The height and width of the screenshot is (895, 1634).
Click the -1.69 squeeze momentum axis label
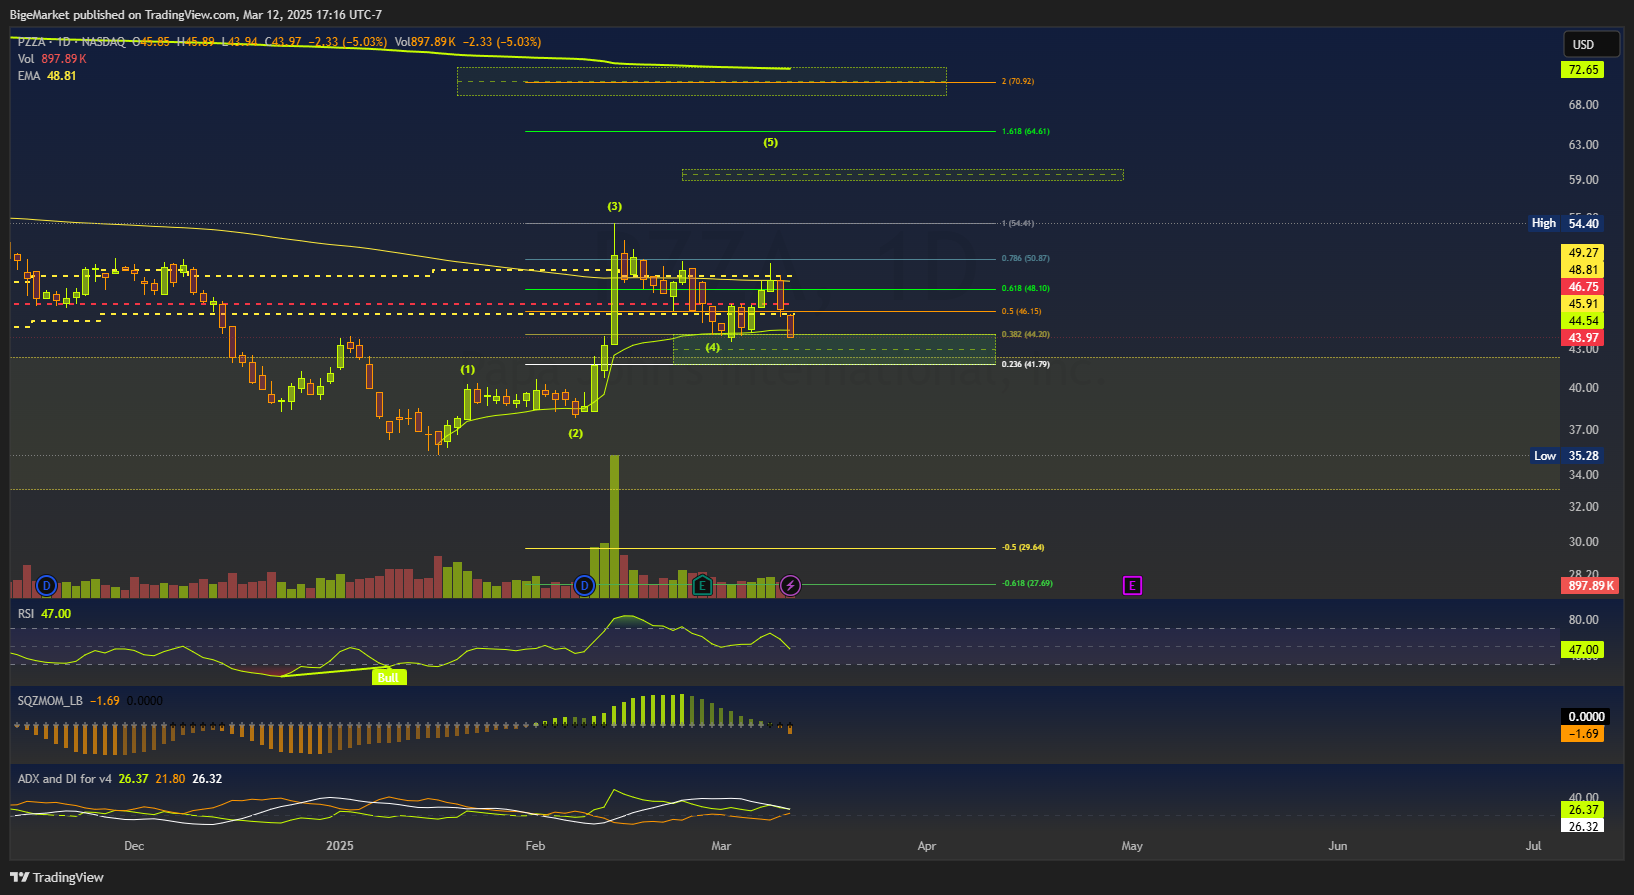point(1583,734)
